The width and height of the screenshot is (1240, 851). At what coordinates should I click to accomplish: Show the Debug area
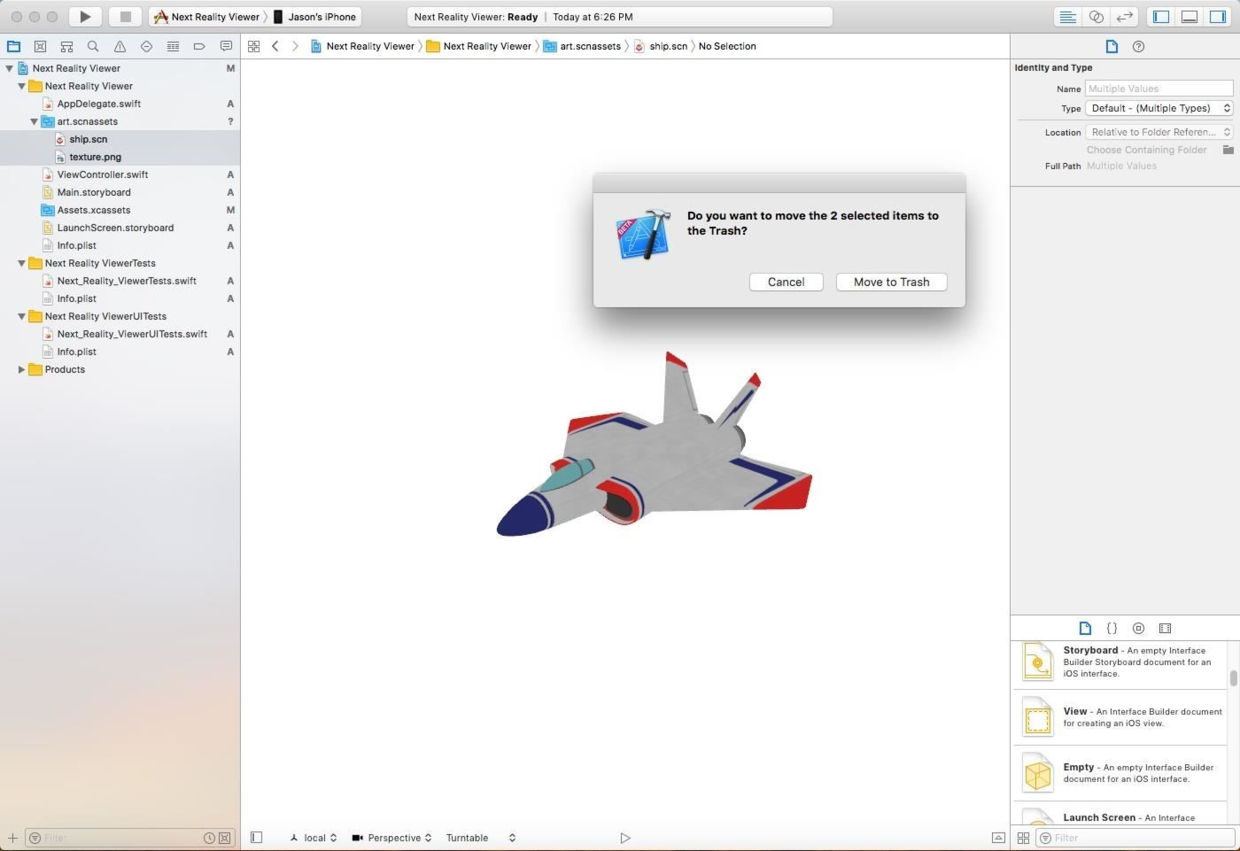(1188, 16)
